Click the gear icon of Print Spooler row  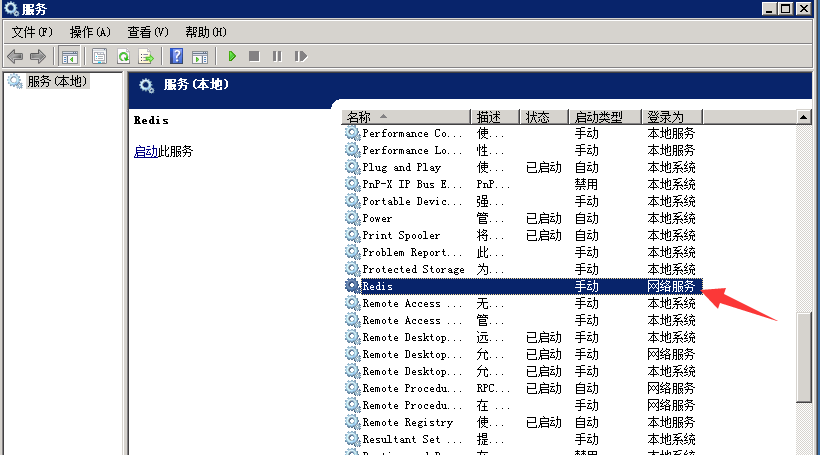click(x=352, y=235)
